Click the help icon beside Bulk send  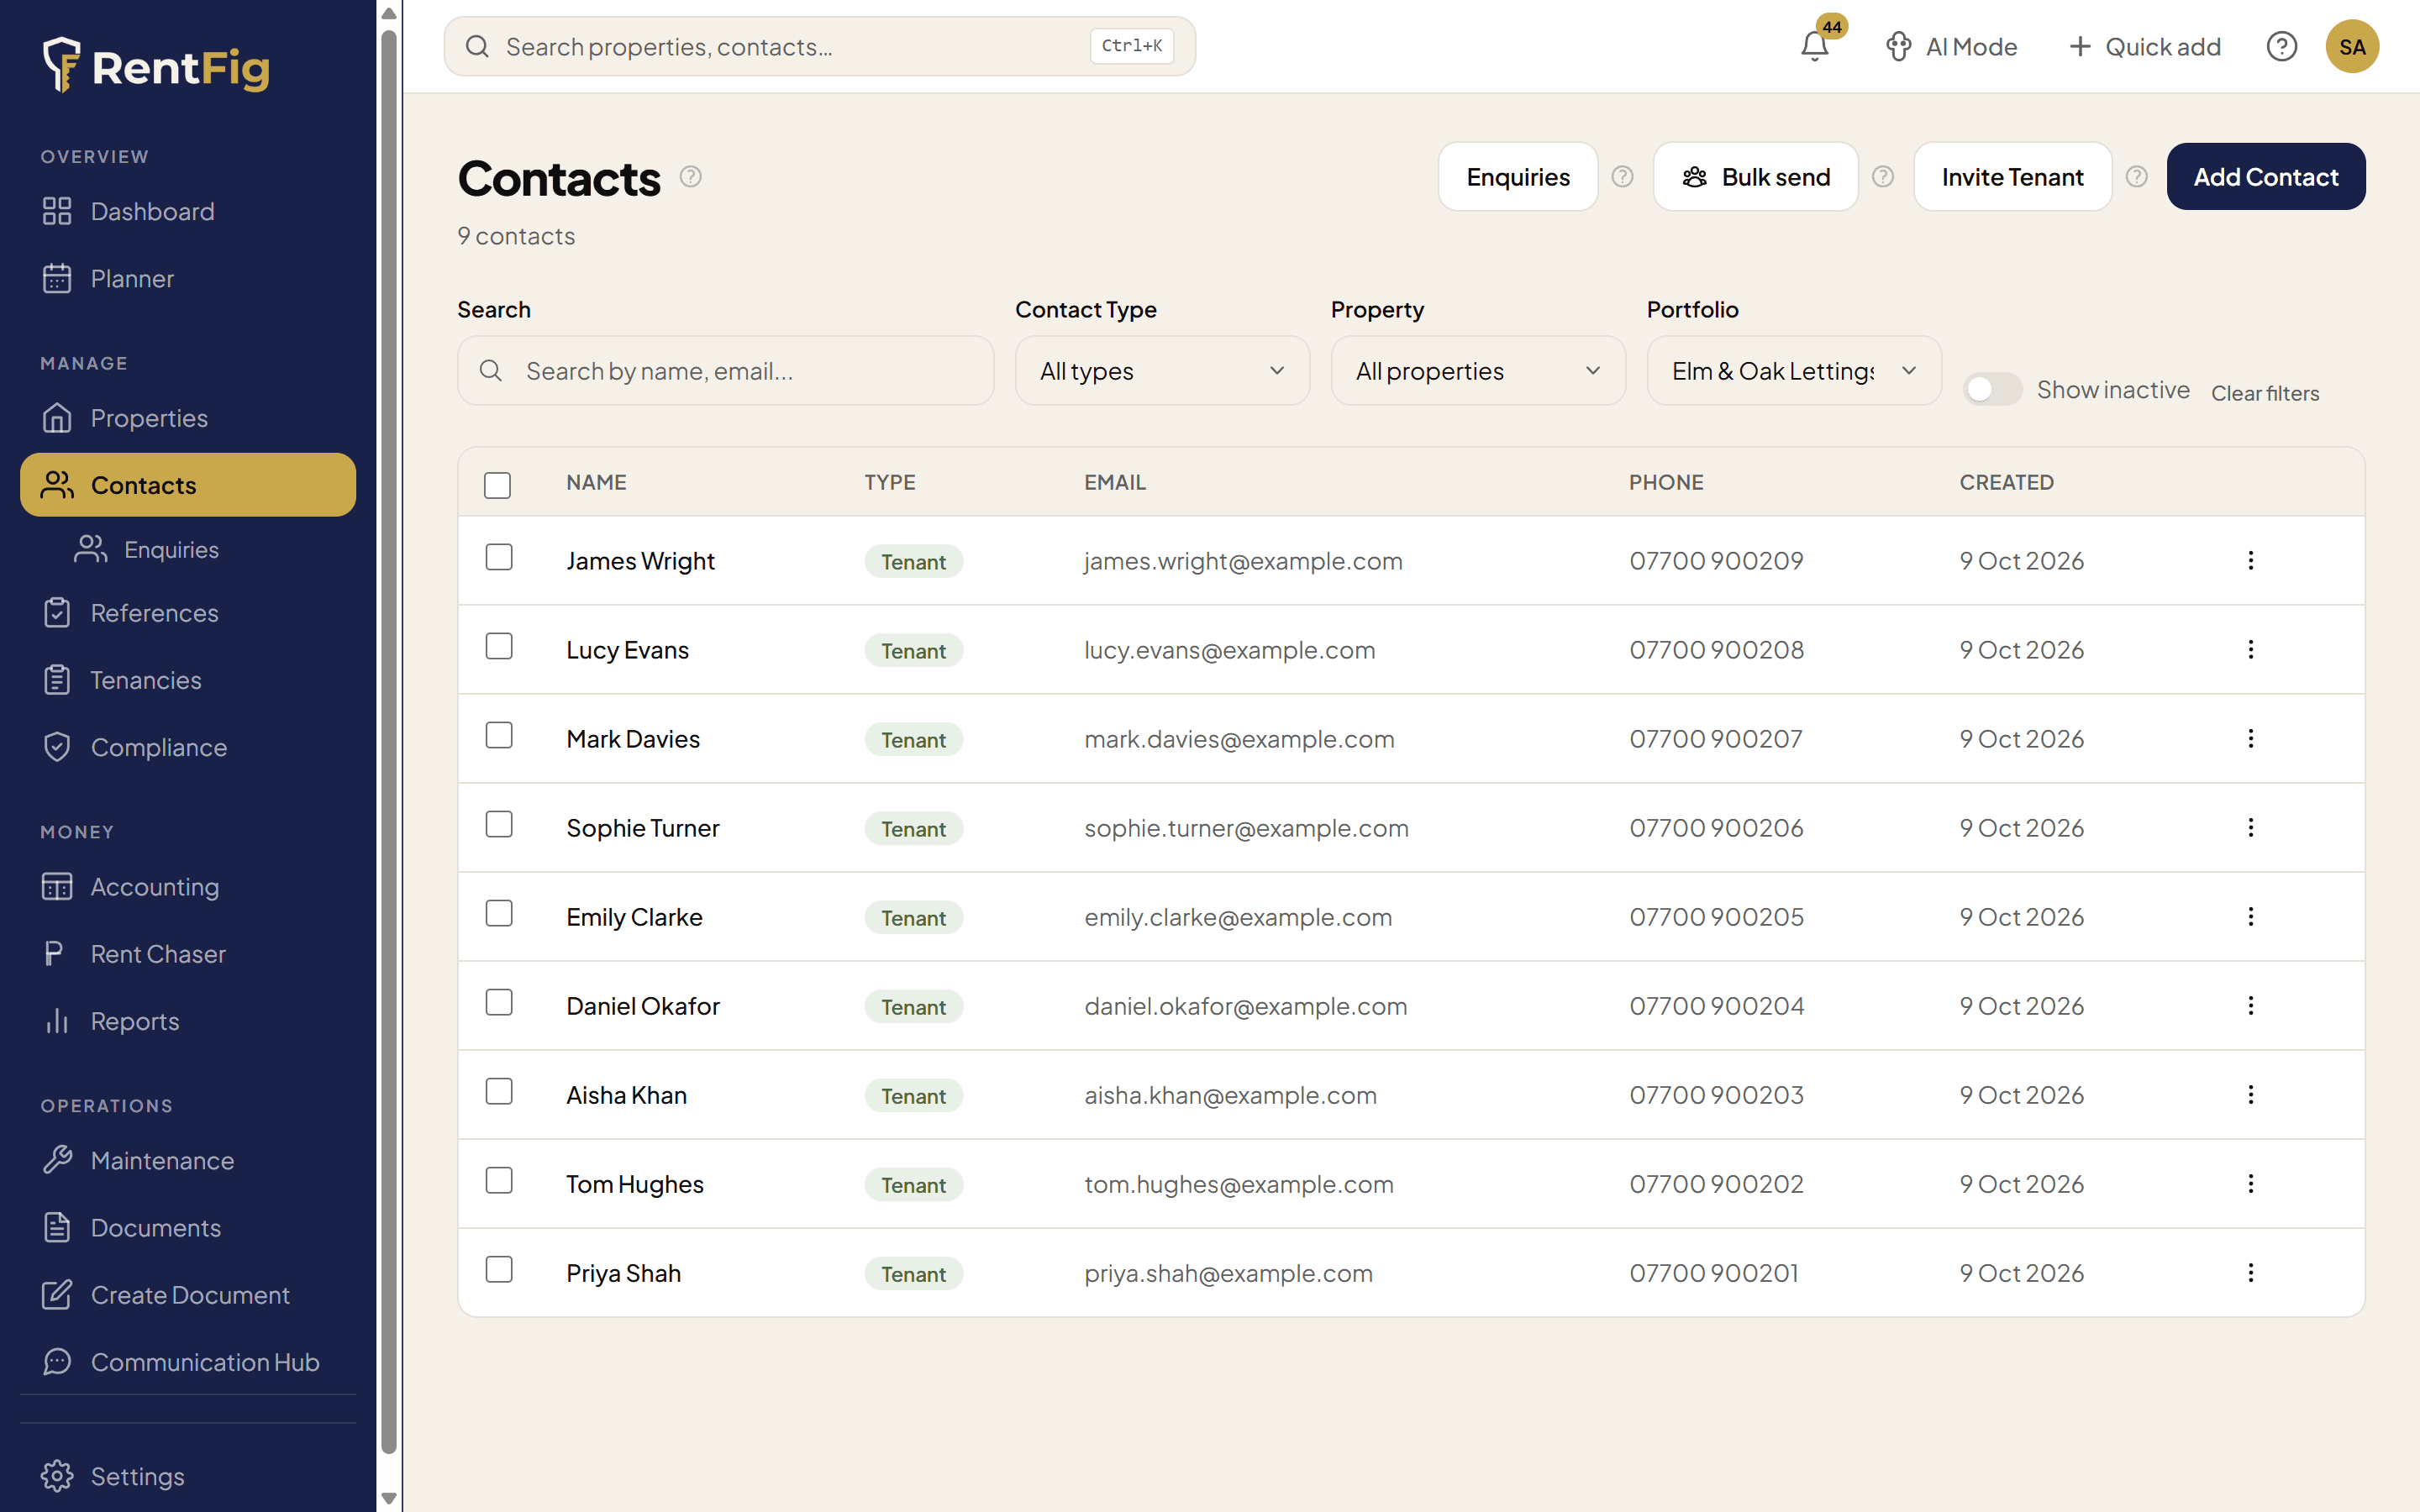1882,177
